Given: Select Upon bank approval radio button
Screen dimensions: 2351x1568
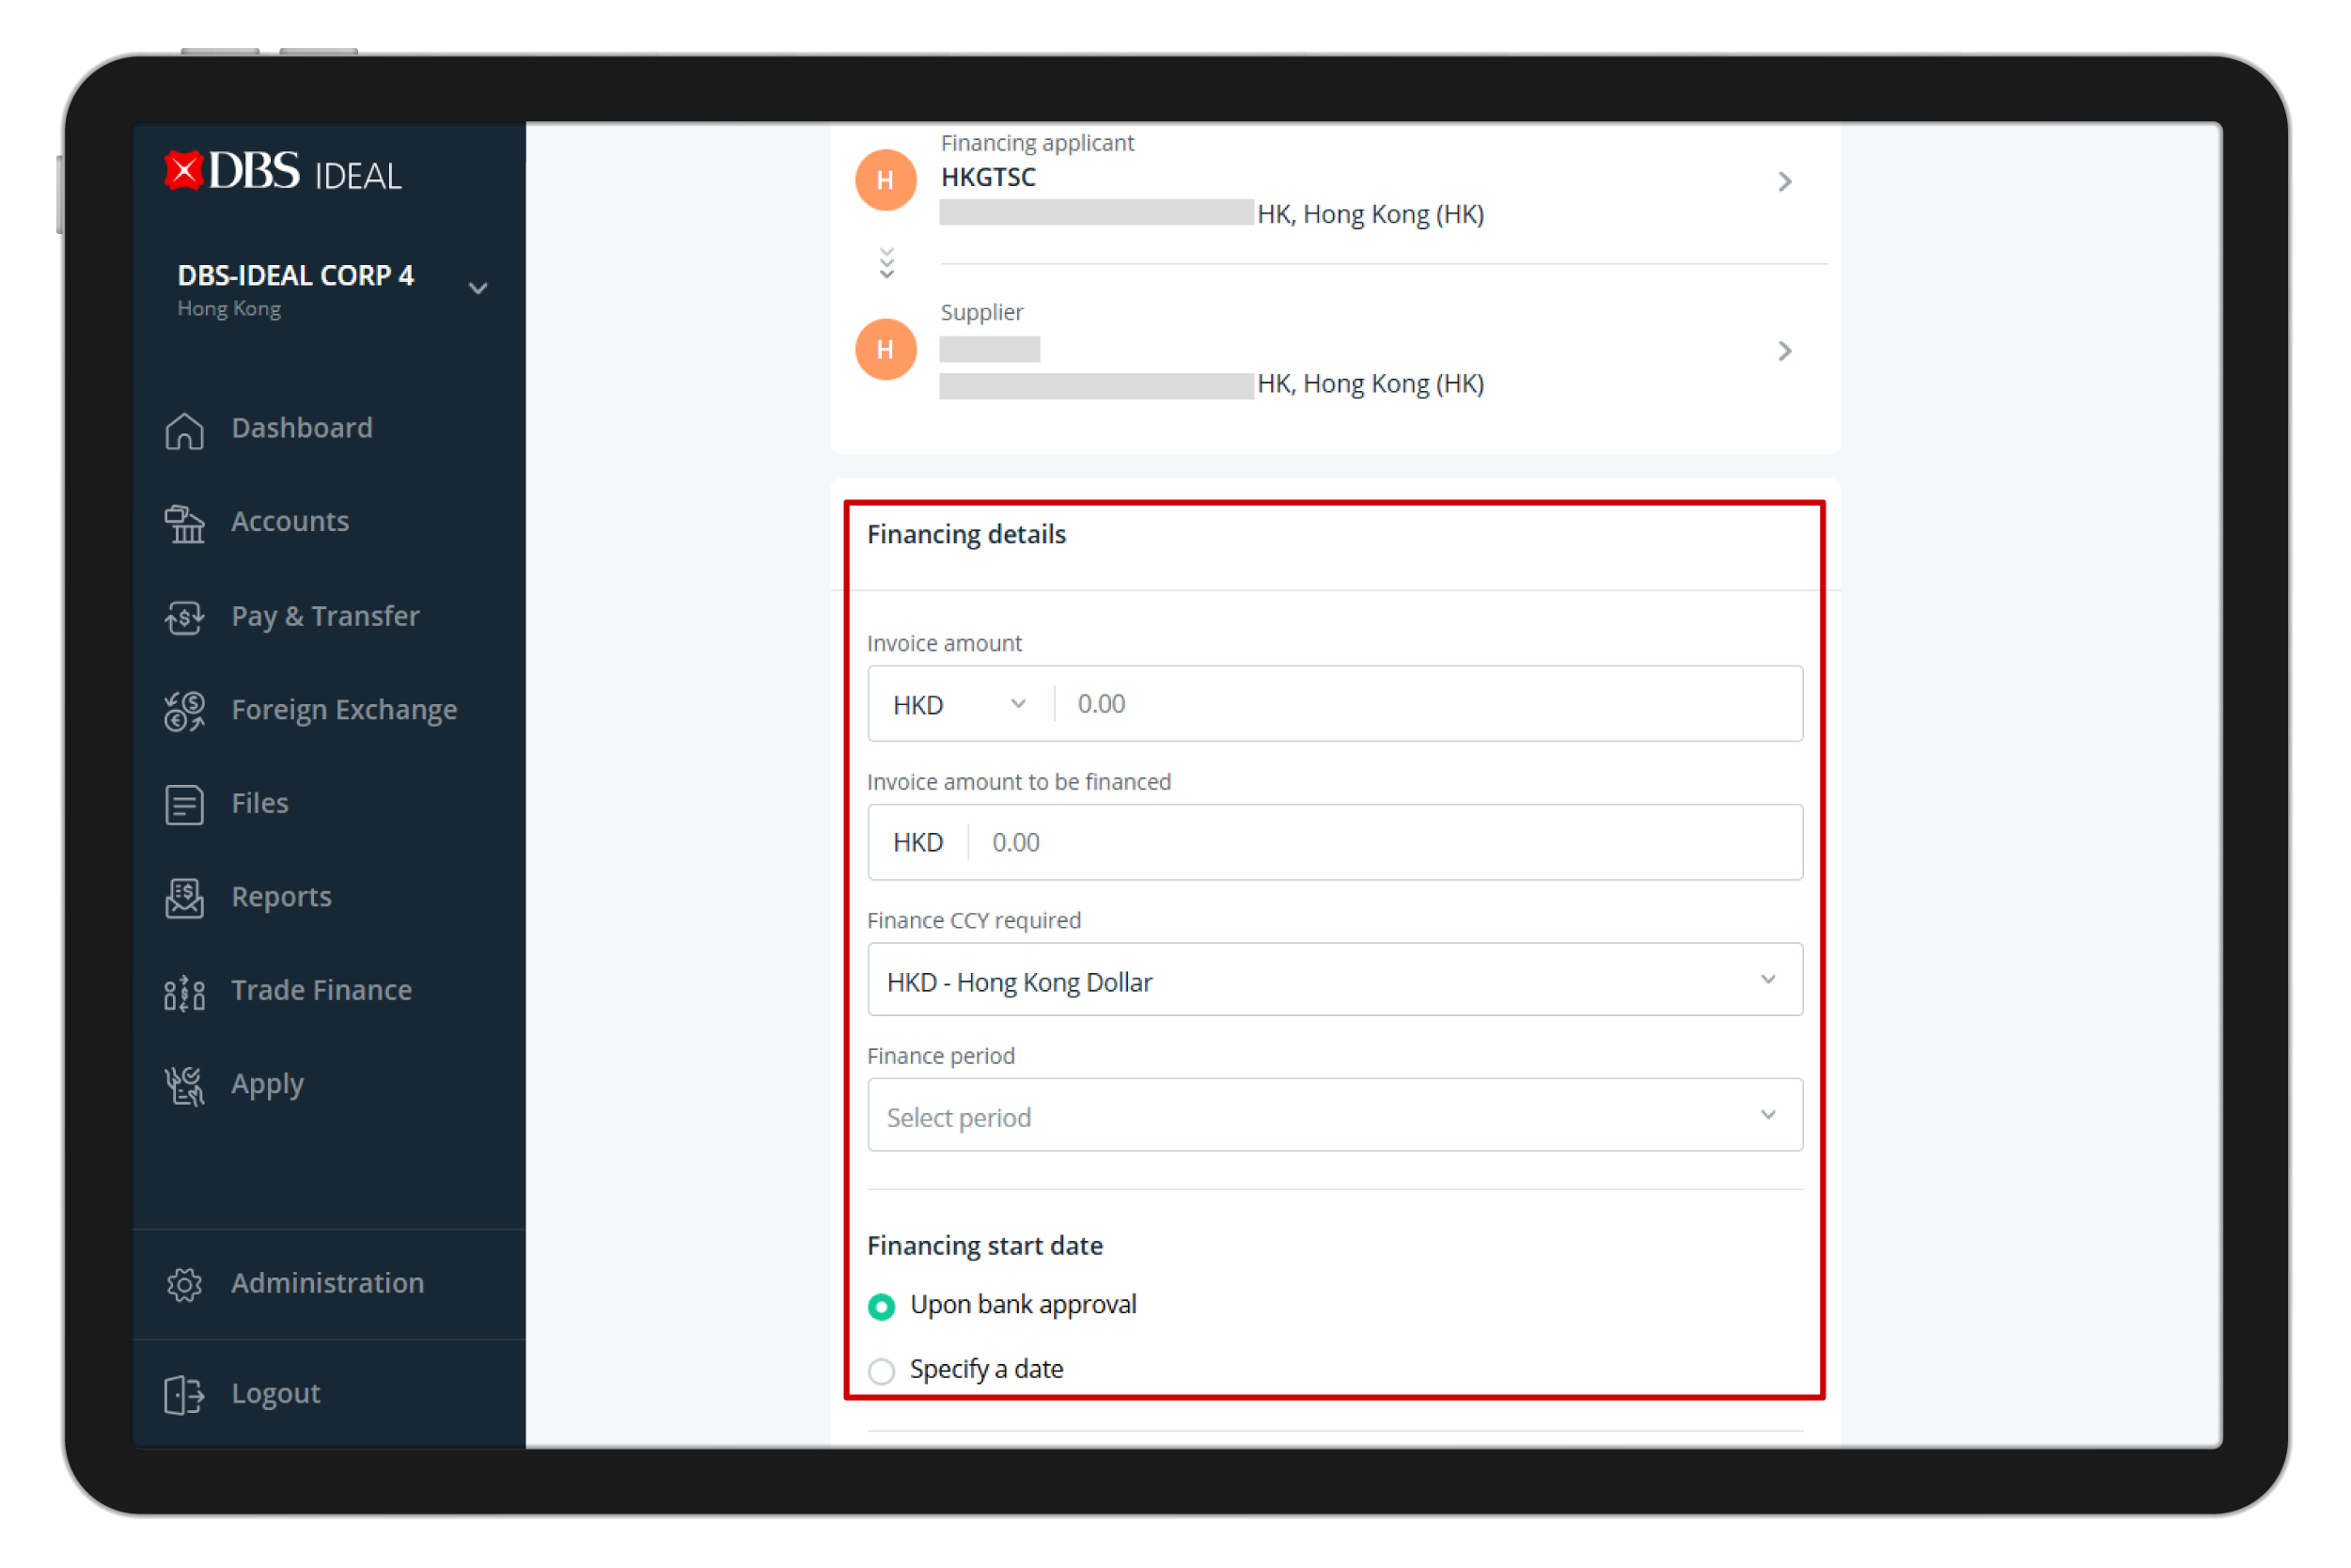Looking at the screenshot, I should coord(881,1307).
